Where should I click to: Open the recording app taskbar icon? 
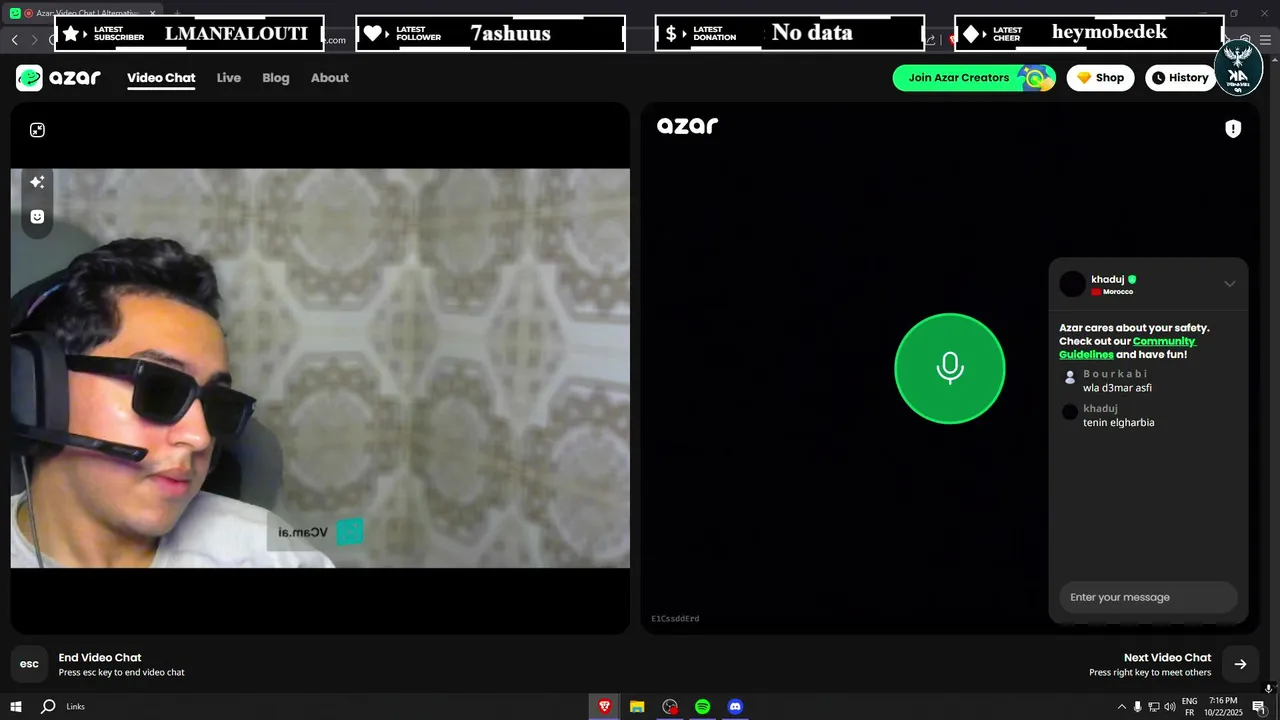(670, 706)
